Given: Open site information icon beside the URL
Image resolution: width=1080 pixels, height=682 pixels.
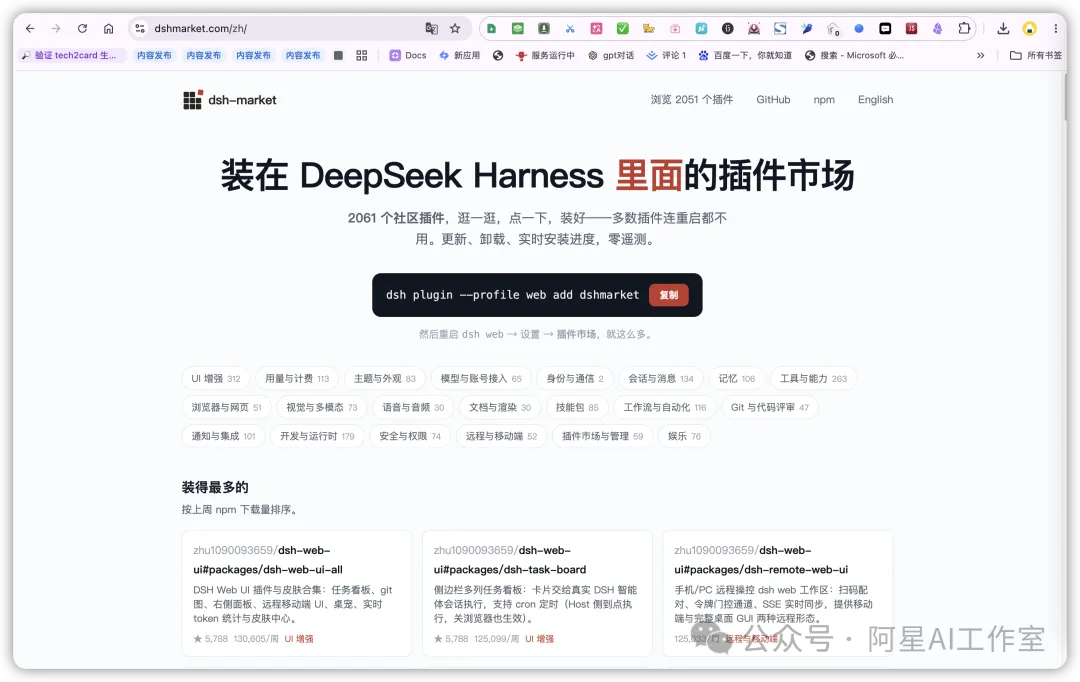Looking at the screenshot, I should point(140,28).
